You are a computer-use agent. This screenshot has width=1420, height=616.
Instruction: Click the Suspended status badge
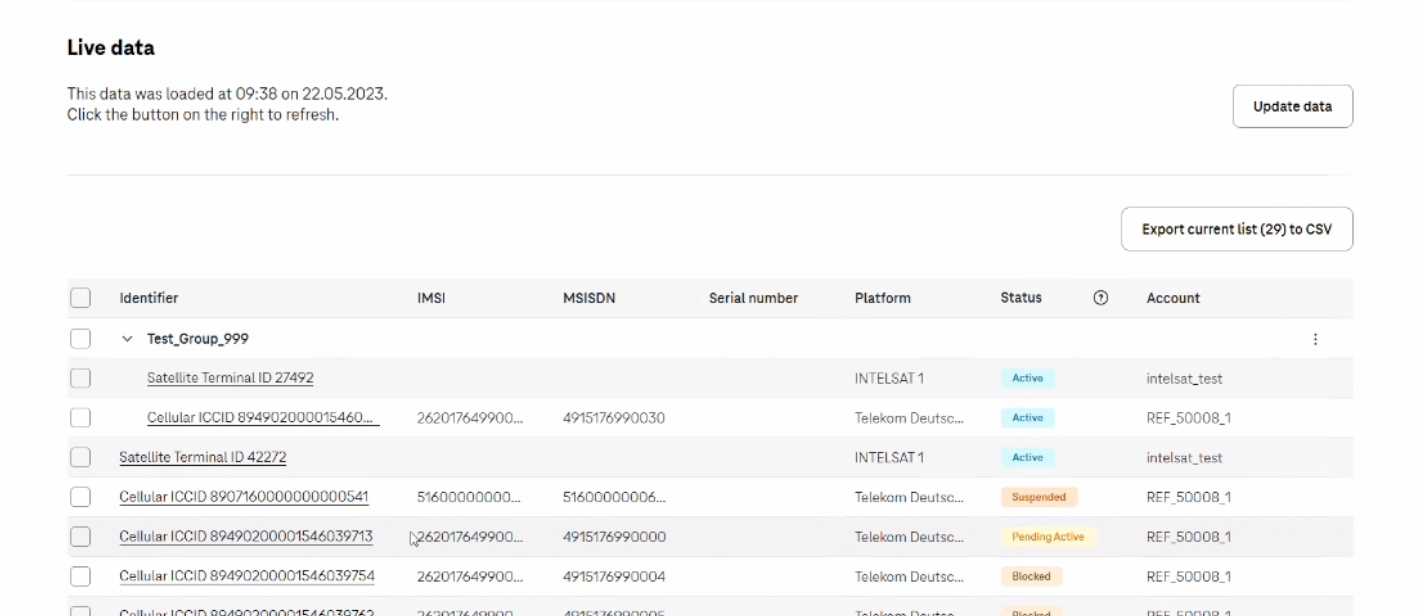1038,497
